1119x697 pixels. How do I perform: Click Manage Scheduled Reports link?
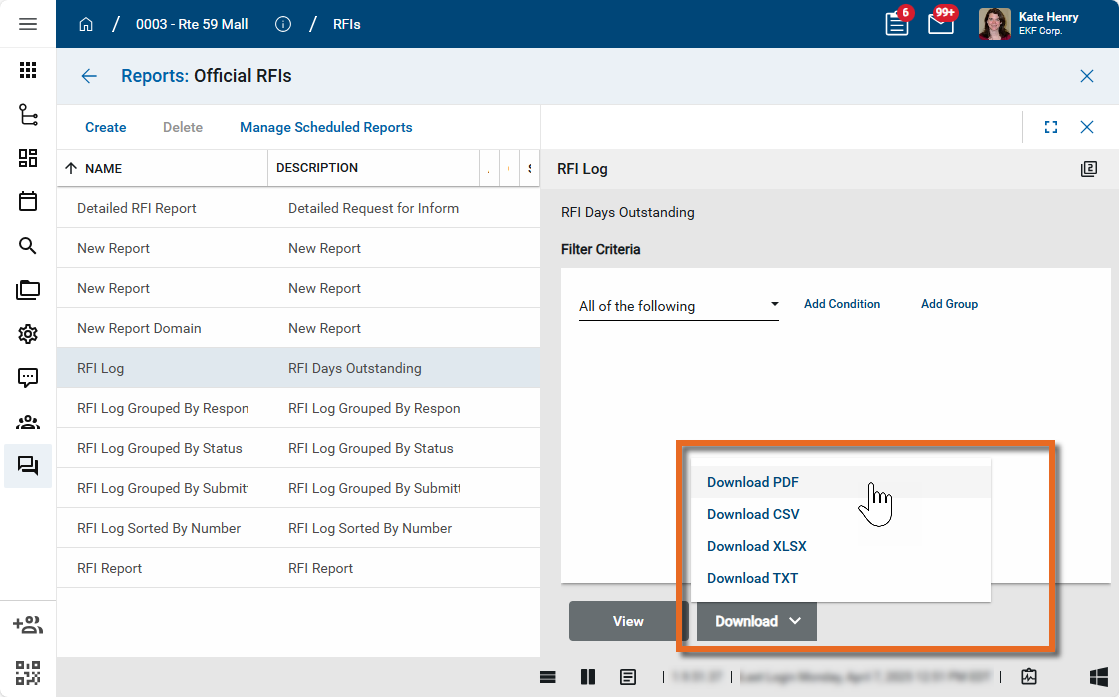point(326,127)
